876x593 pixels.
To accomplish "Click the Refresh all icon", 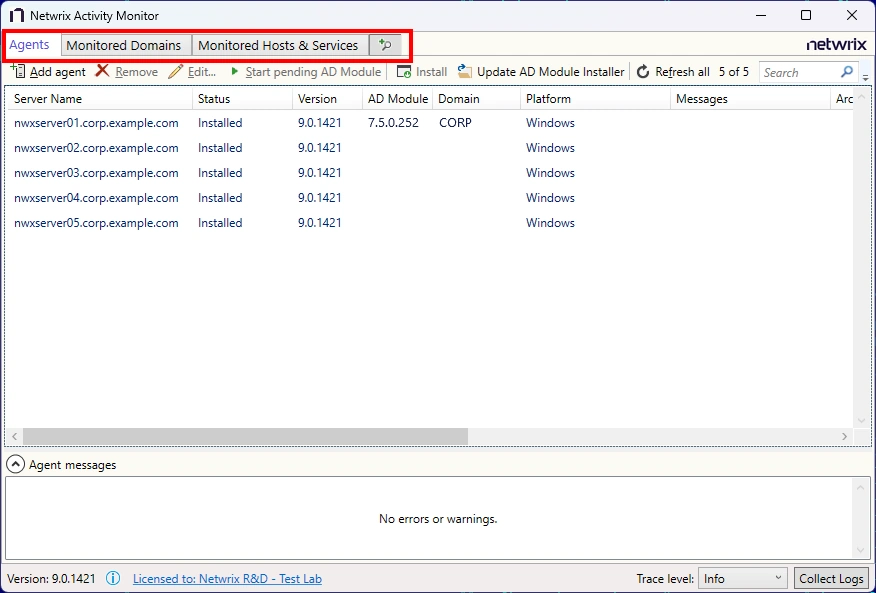I will (x=641, y=71).
